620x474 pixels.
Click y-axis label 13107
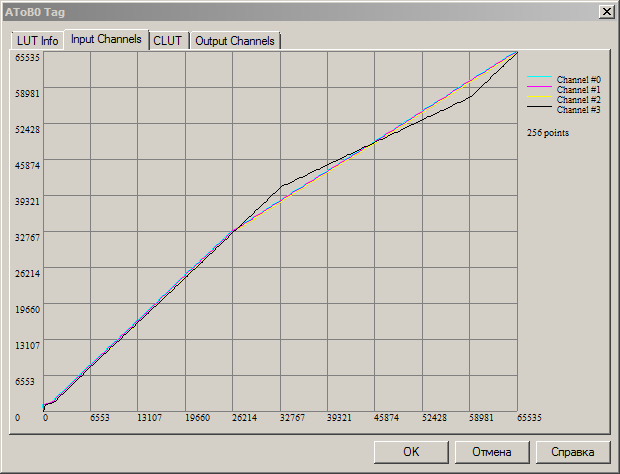tap(27, 346)
